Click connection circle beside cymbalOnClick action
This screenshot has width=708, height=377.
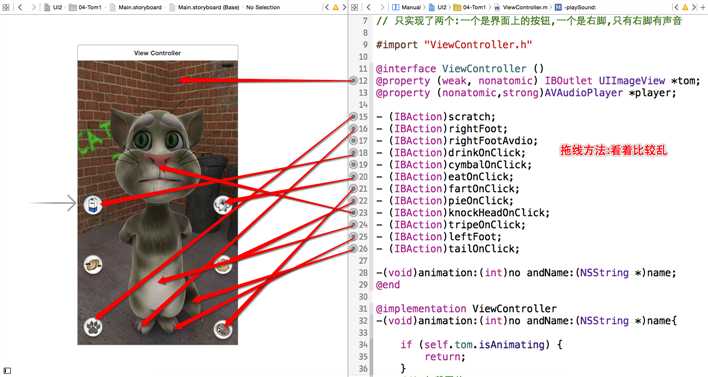pos(354,165)
